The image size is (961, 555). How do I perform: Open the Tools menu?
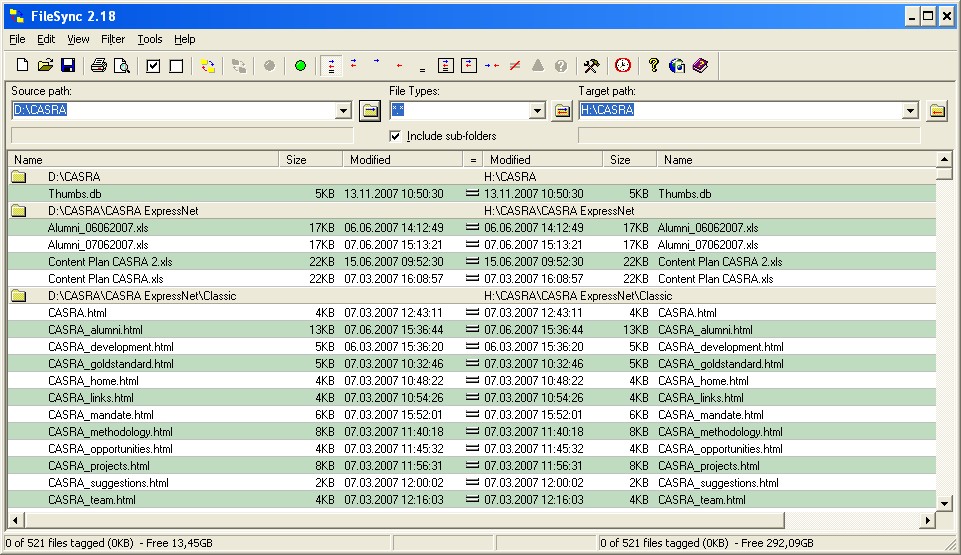click(150, 39)
